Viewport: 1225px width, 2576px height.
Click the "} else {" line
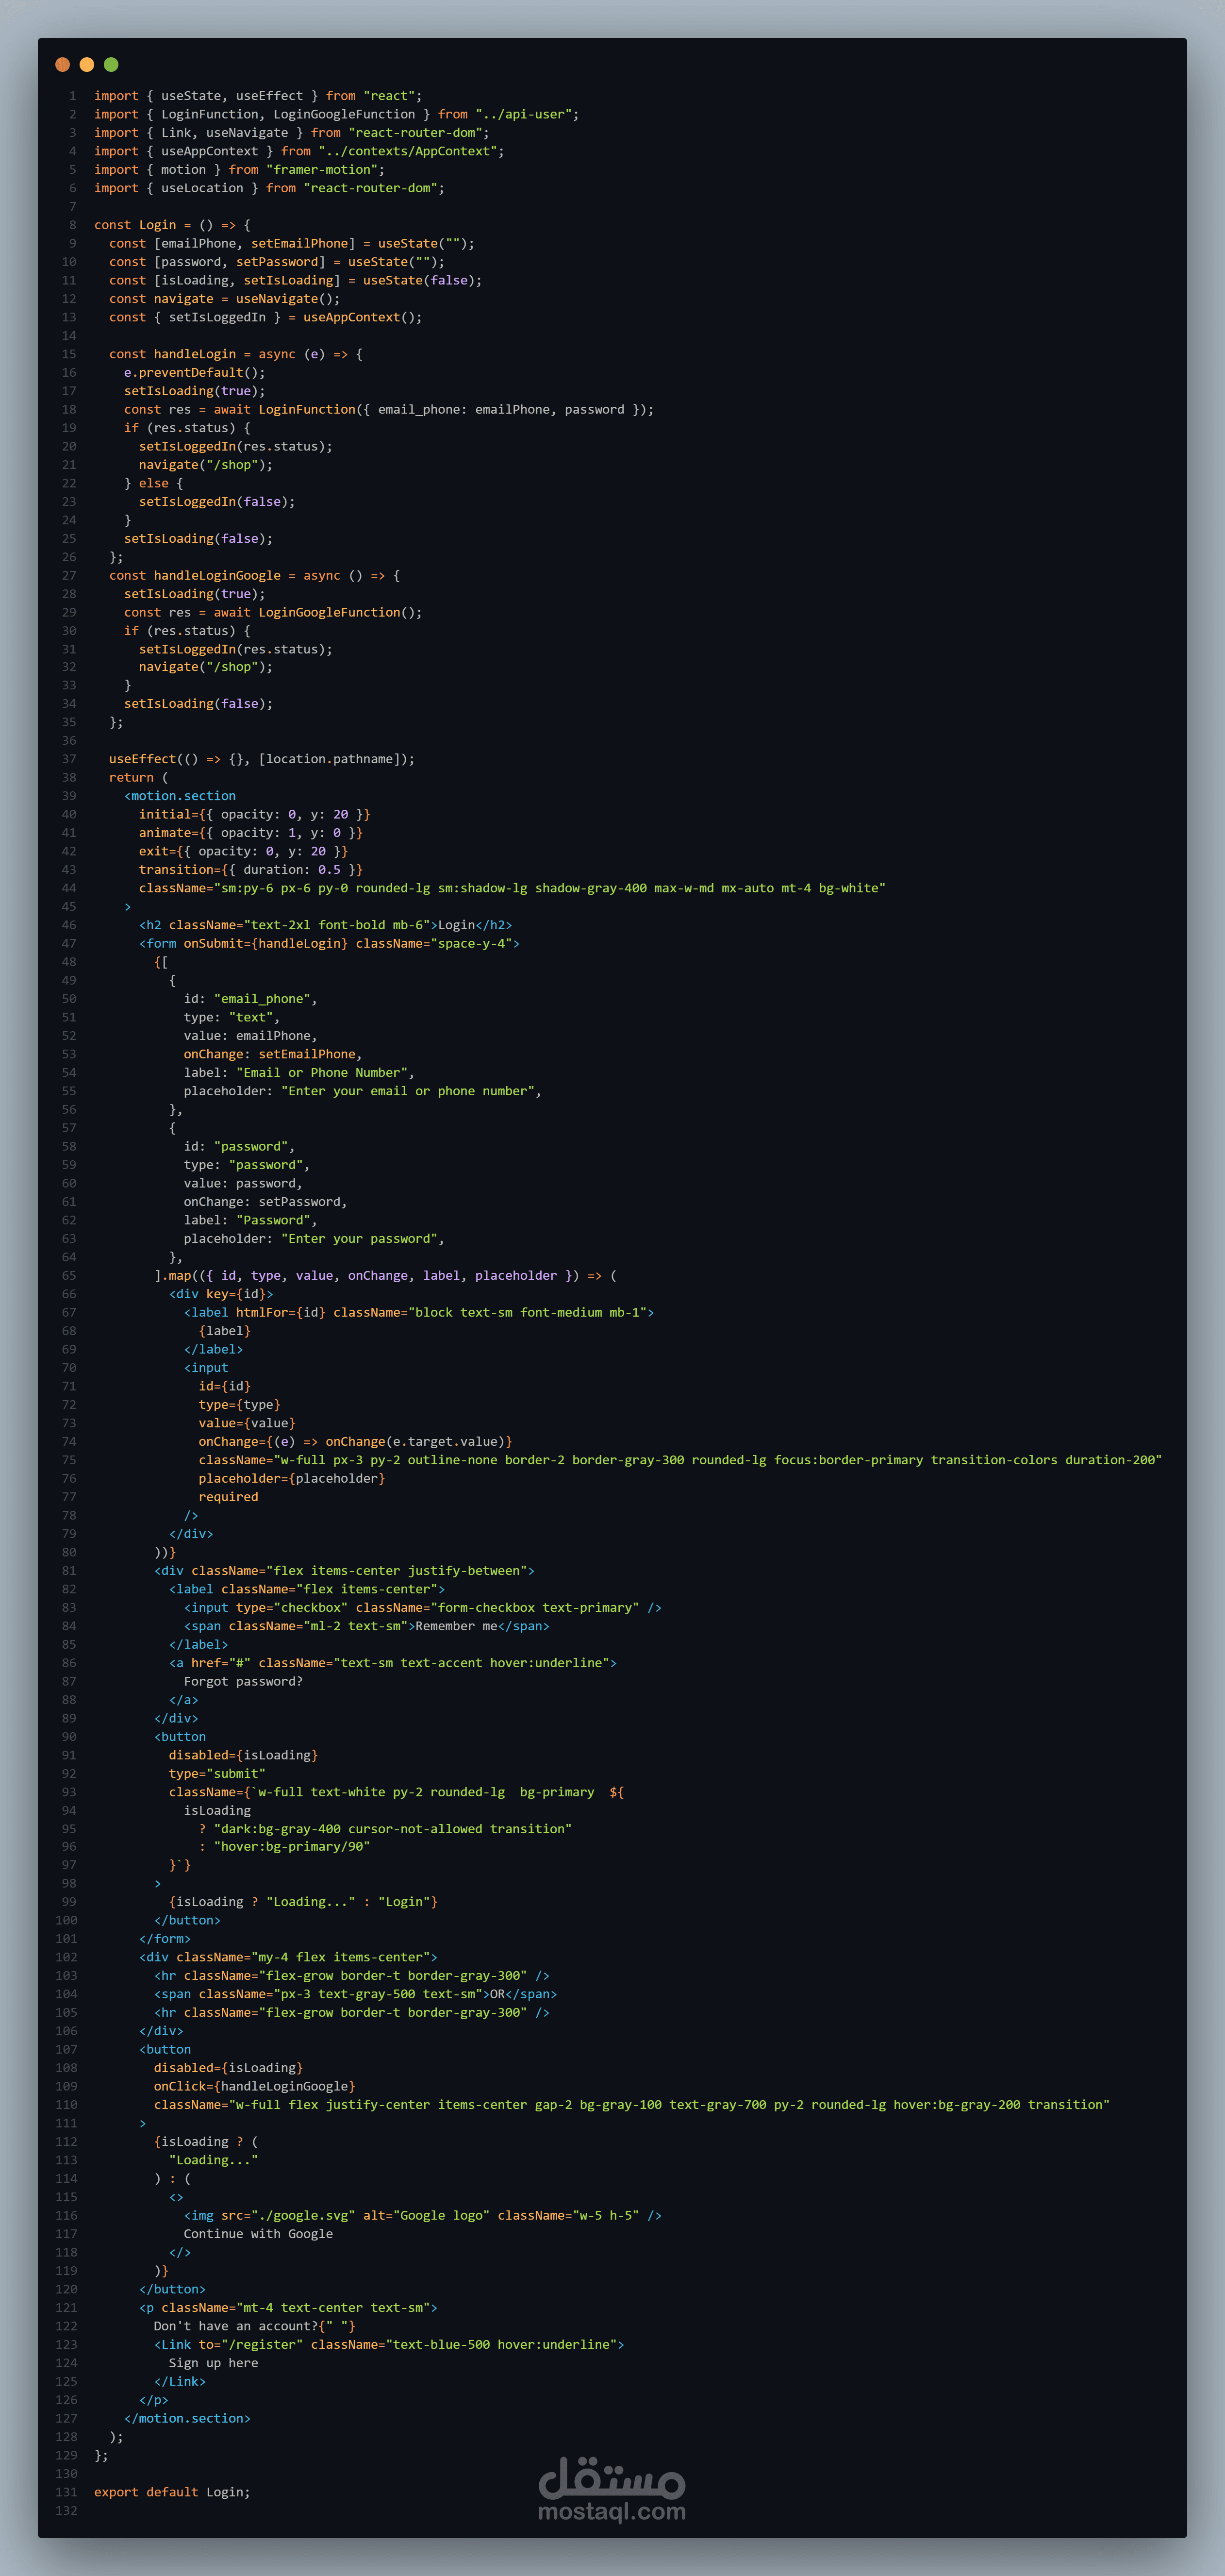tap(154, 483)
